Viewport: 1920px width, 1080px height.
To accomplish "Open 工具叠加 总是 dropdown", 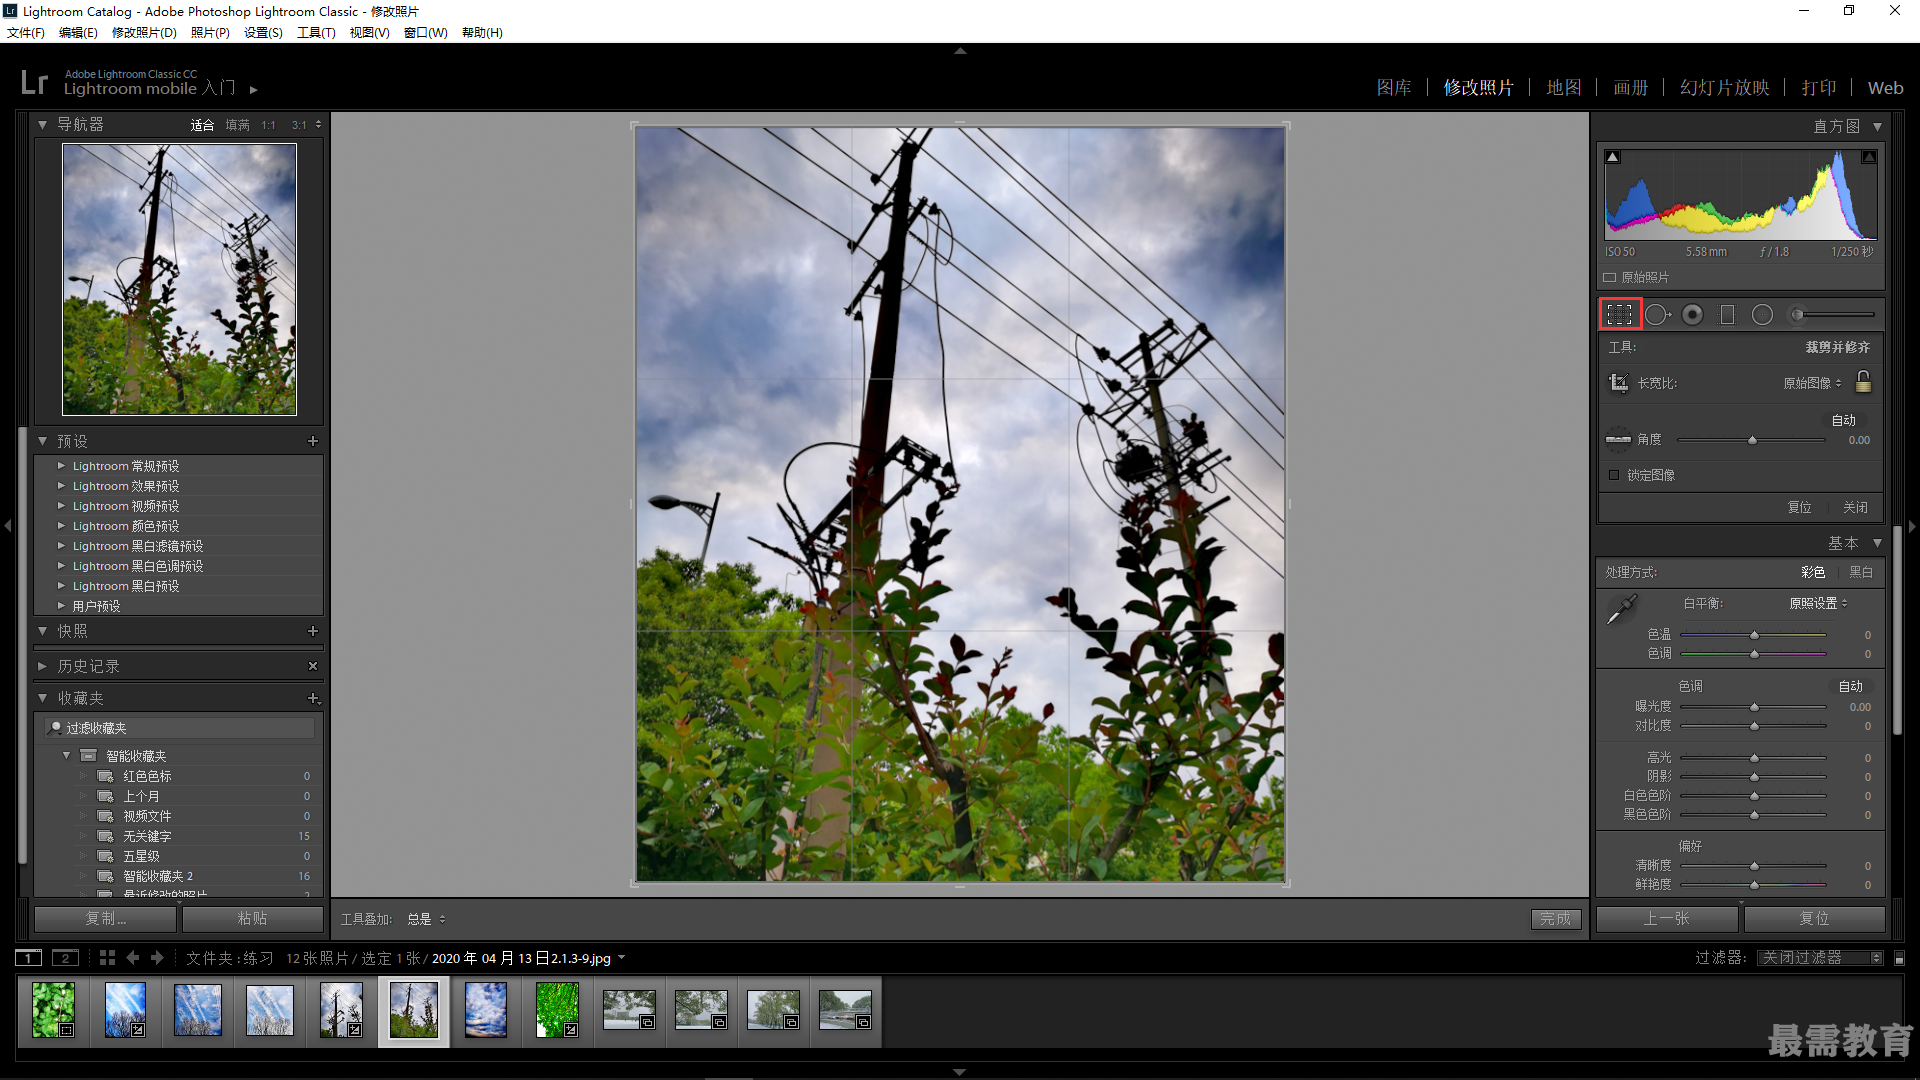I will [x=426, y=919].
